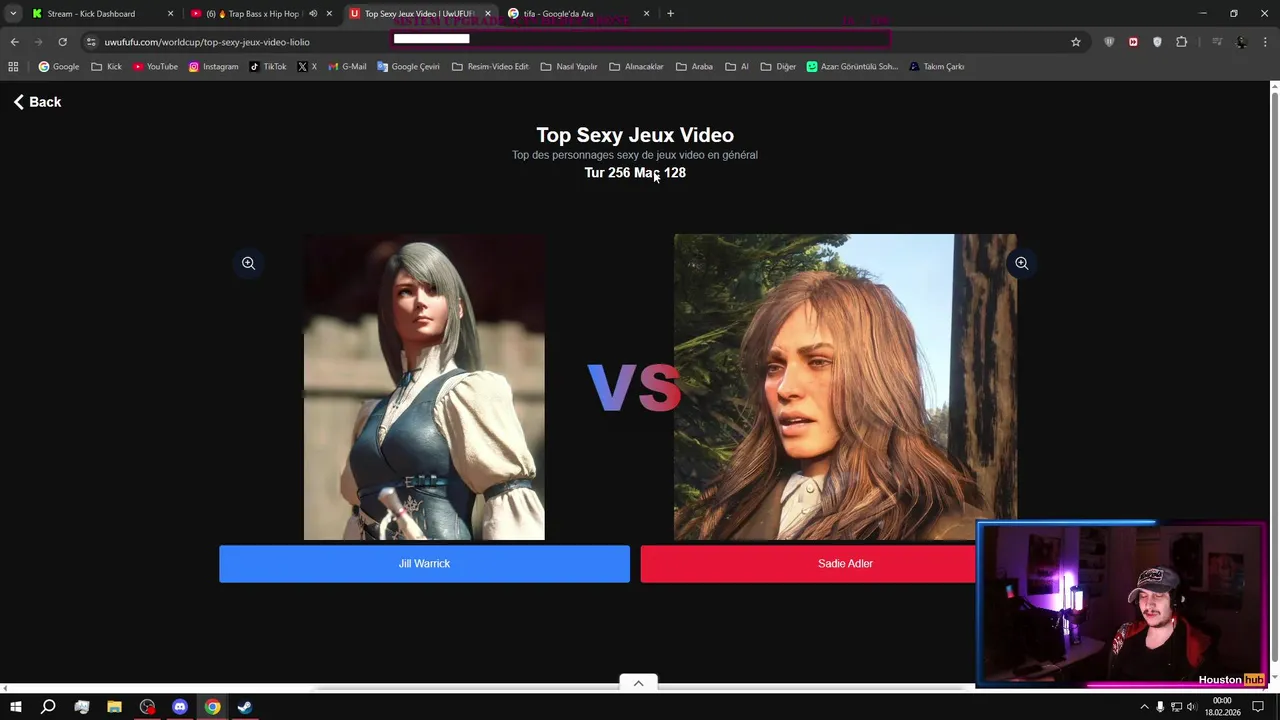Open a new browser tab

670,14
